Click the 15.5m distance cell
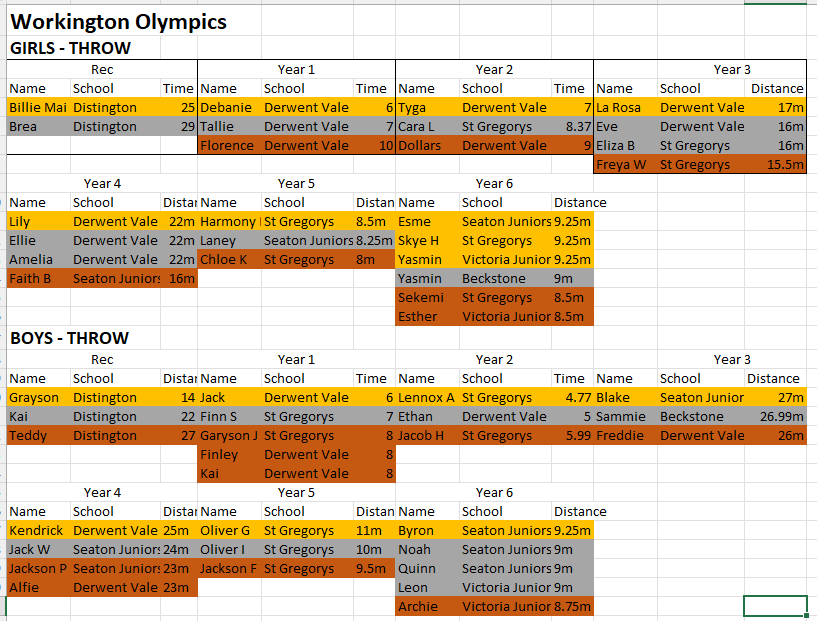817x621 pixels. click(x=778, y=164)
